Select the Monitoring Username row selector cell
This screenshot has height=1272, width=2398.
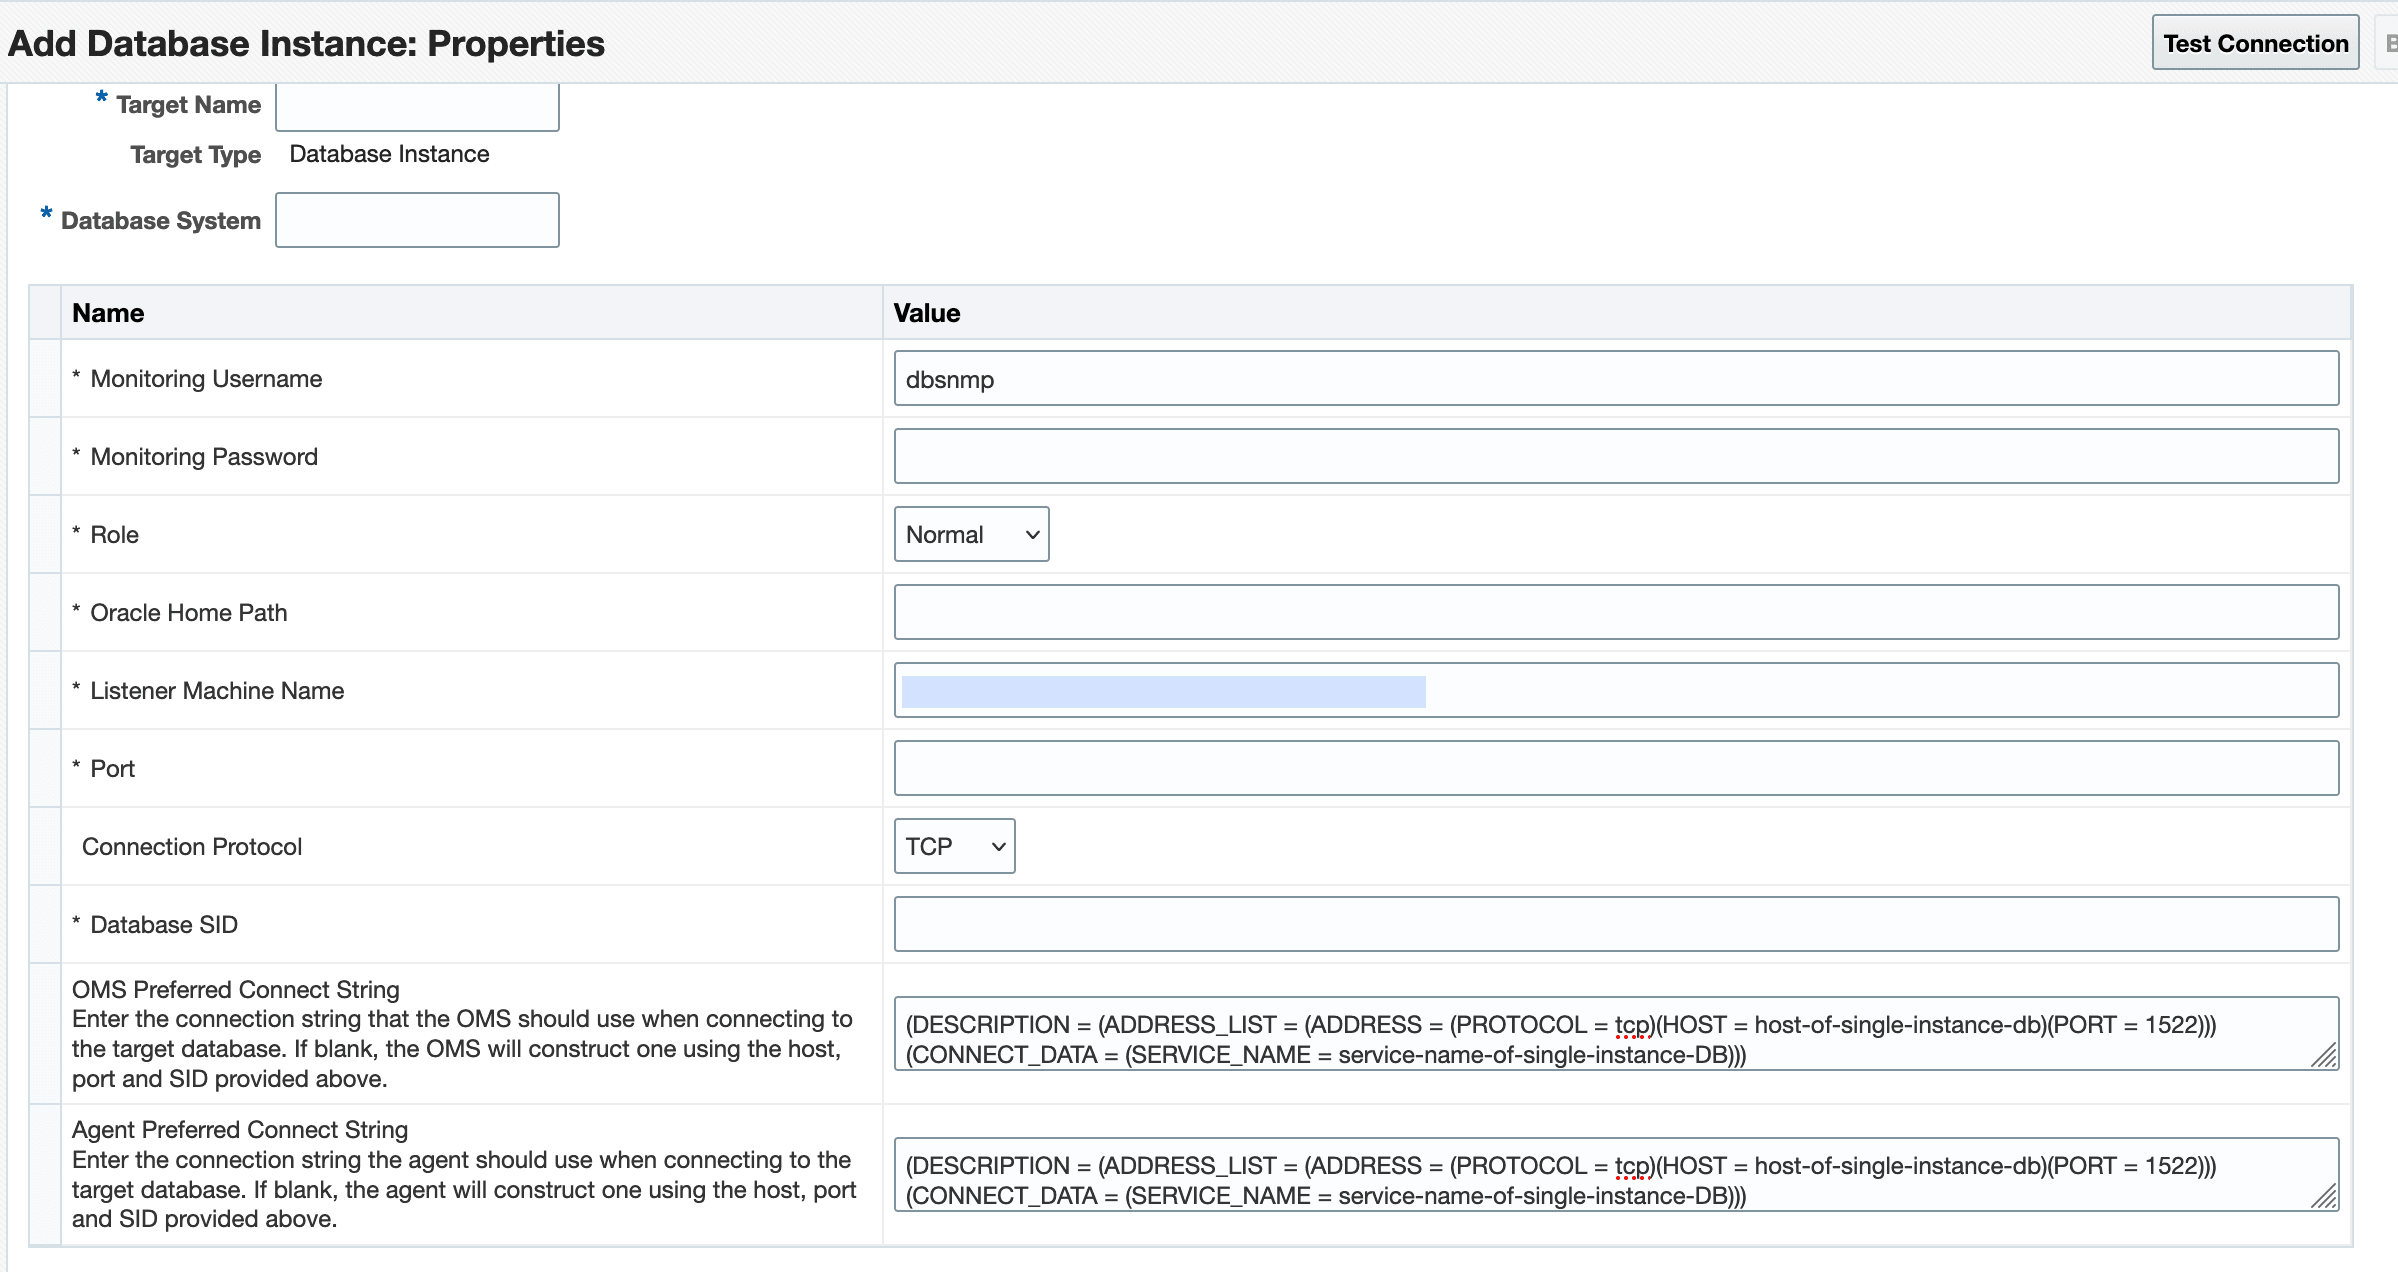pyautogui.click(x=45, y=379)
